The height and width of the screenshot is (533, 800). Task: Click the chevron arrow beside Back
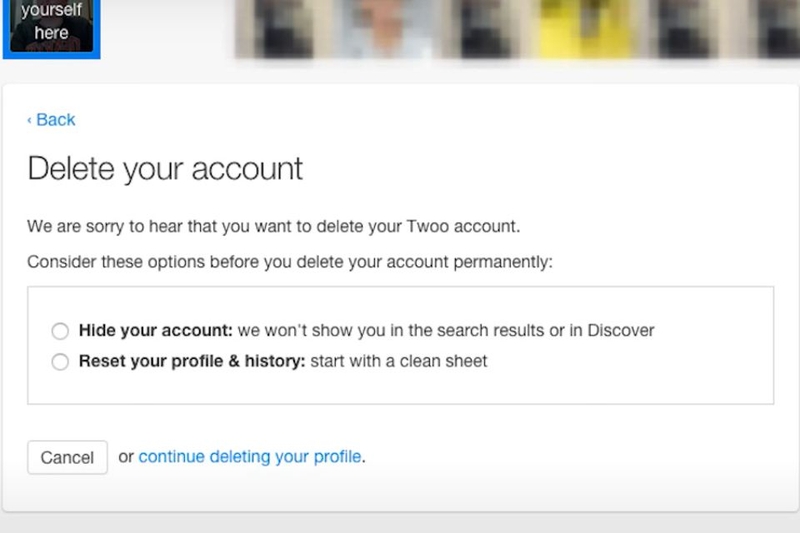(29, 120)
